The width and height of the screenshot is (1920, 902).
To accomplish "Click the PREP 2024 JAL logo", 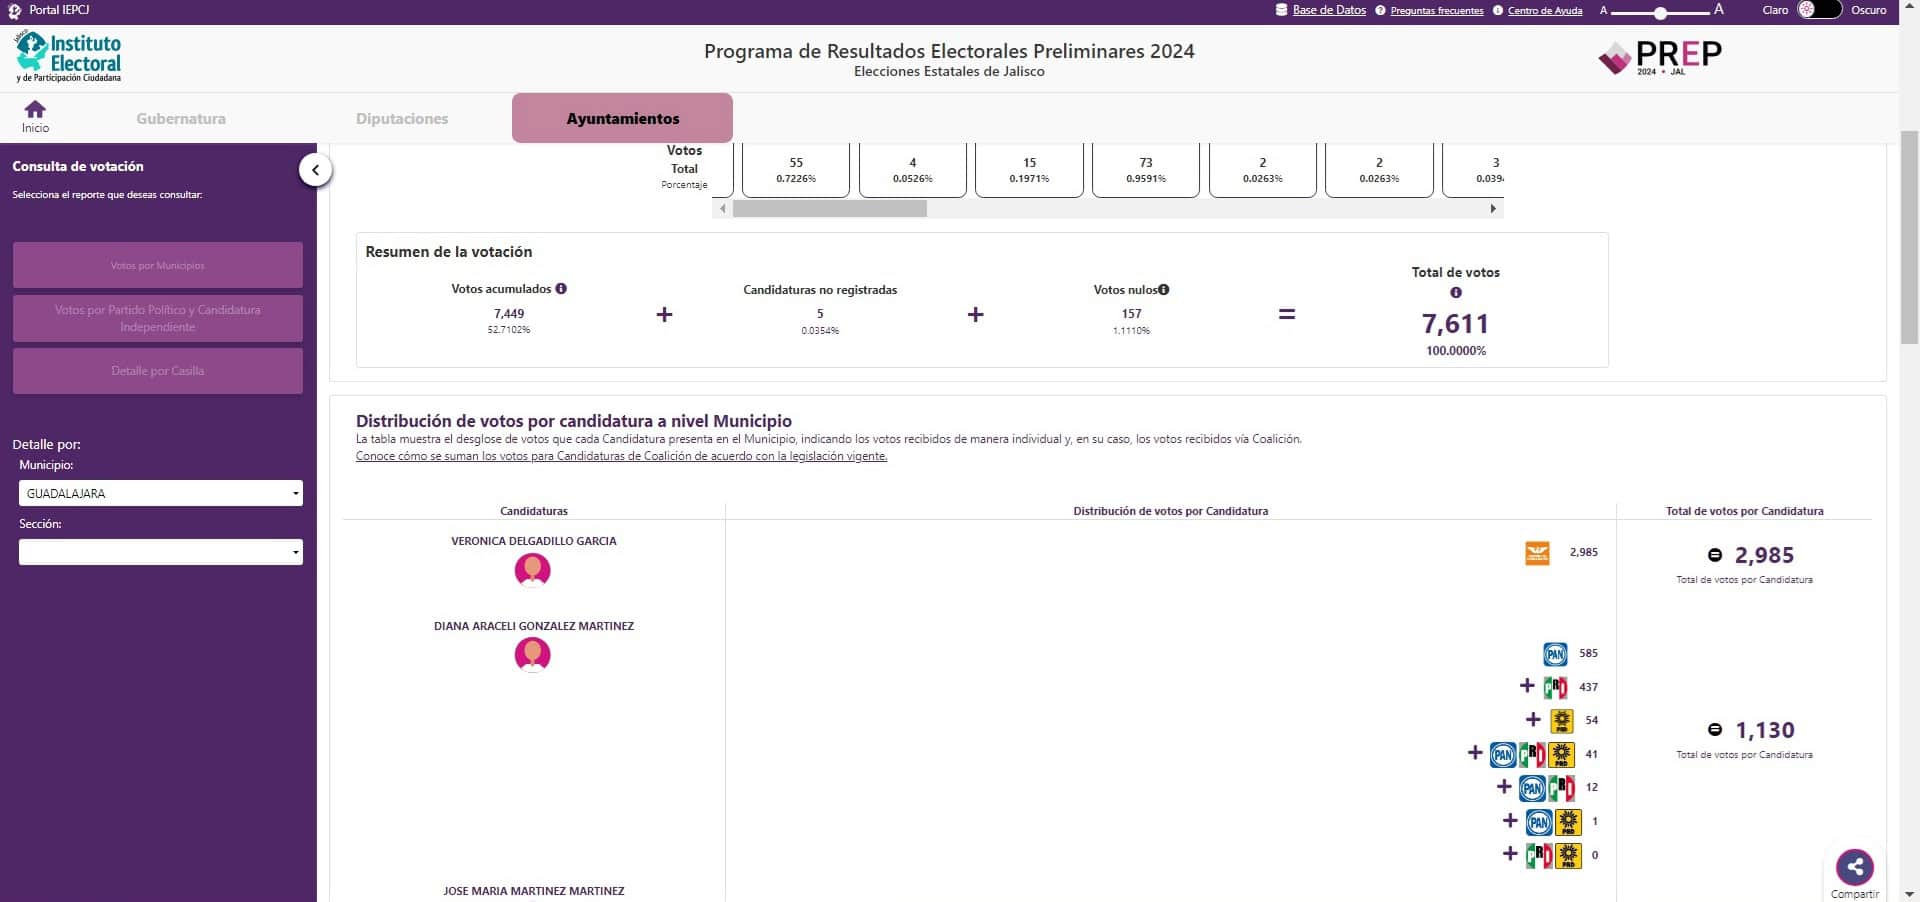I will click(1660, 58).
